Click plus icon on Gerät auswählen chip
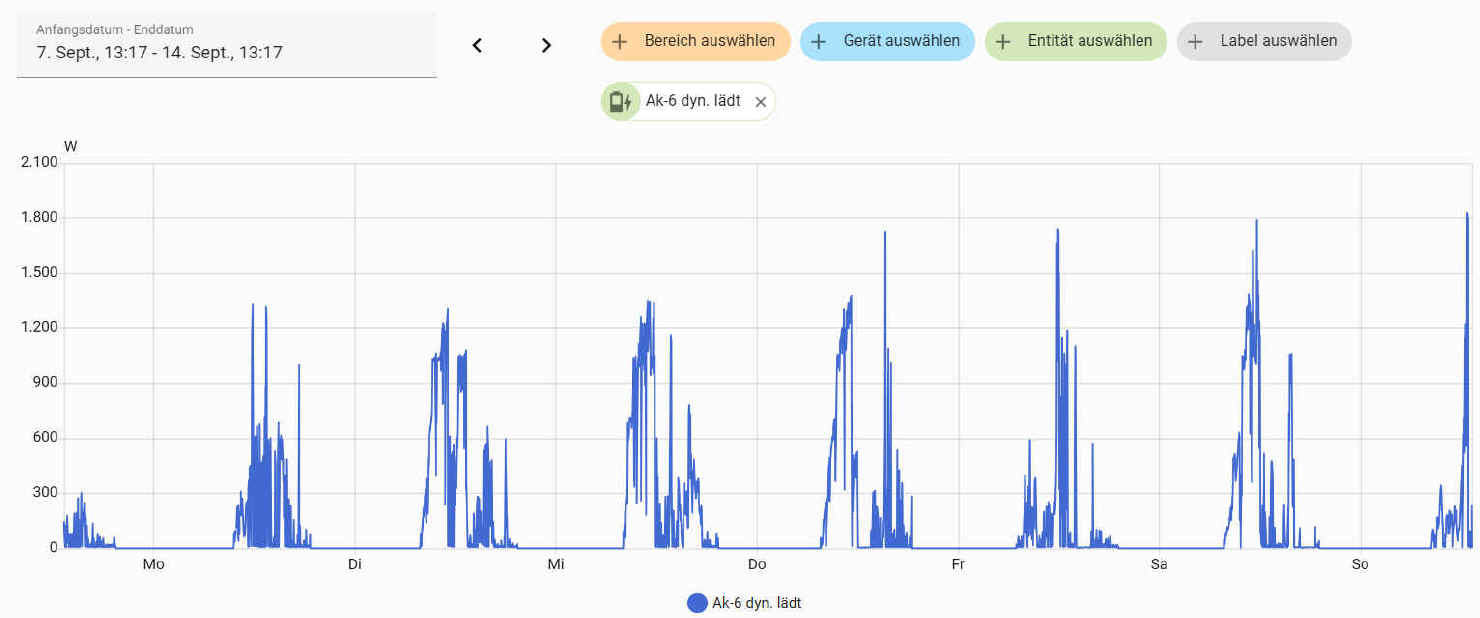This screenshot has height=618, width=1480. (819, 42)
